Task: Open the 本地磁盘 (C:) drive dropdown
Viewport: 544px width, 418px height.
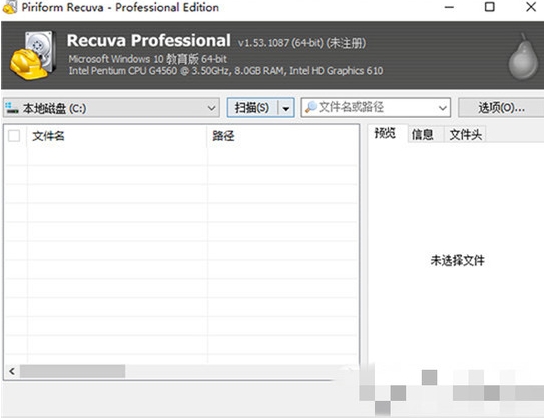Action: (111, 108)
